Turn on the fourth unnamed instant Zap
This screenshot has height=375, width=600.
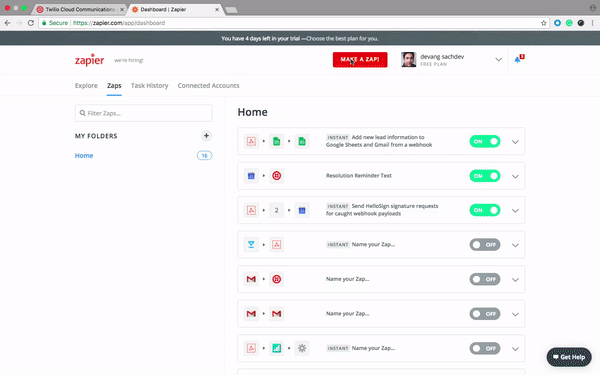pyautogui.click(x=485, y=245)
